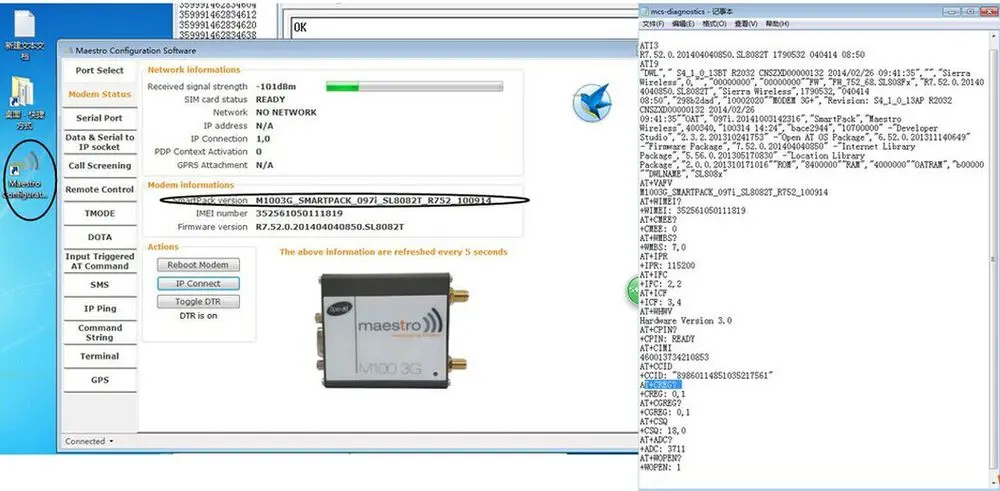
Task: Go to the Remote Control tab
Action: point(99,189)
